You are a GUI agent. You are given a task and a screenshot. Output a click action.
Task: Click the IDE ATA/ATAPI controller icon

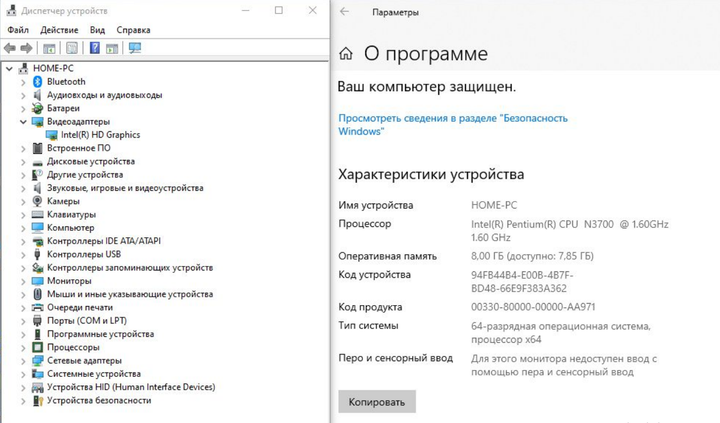(x=38, y=241)
